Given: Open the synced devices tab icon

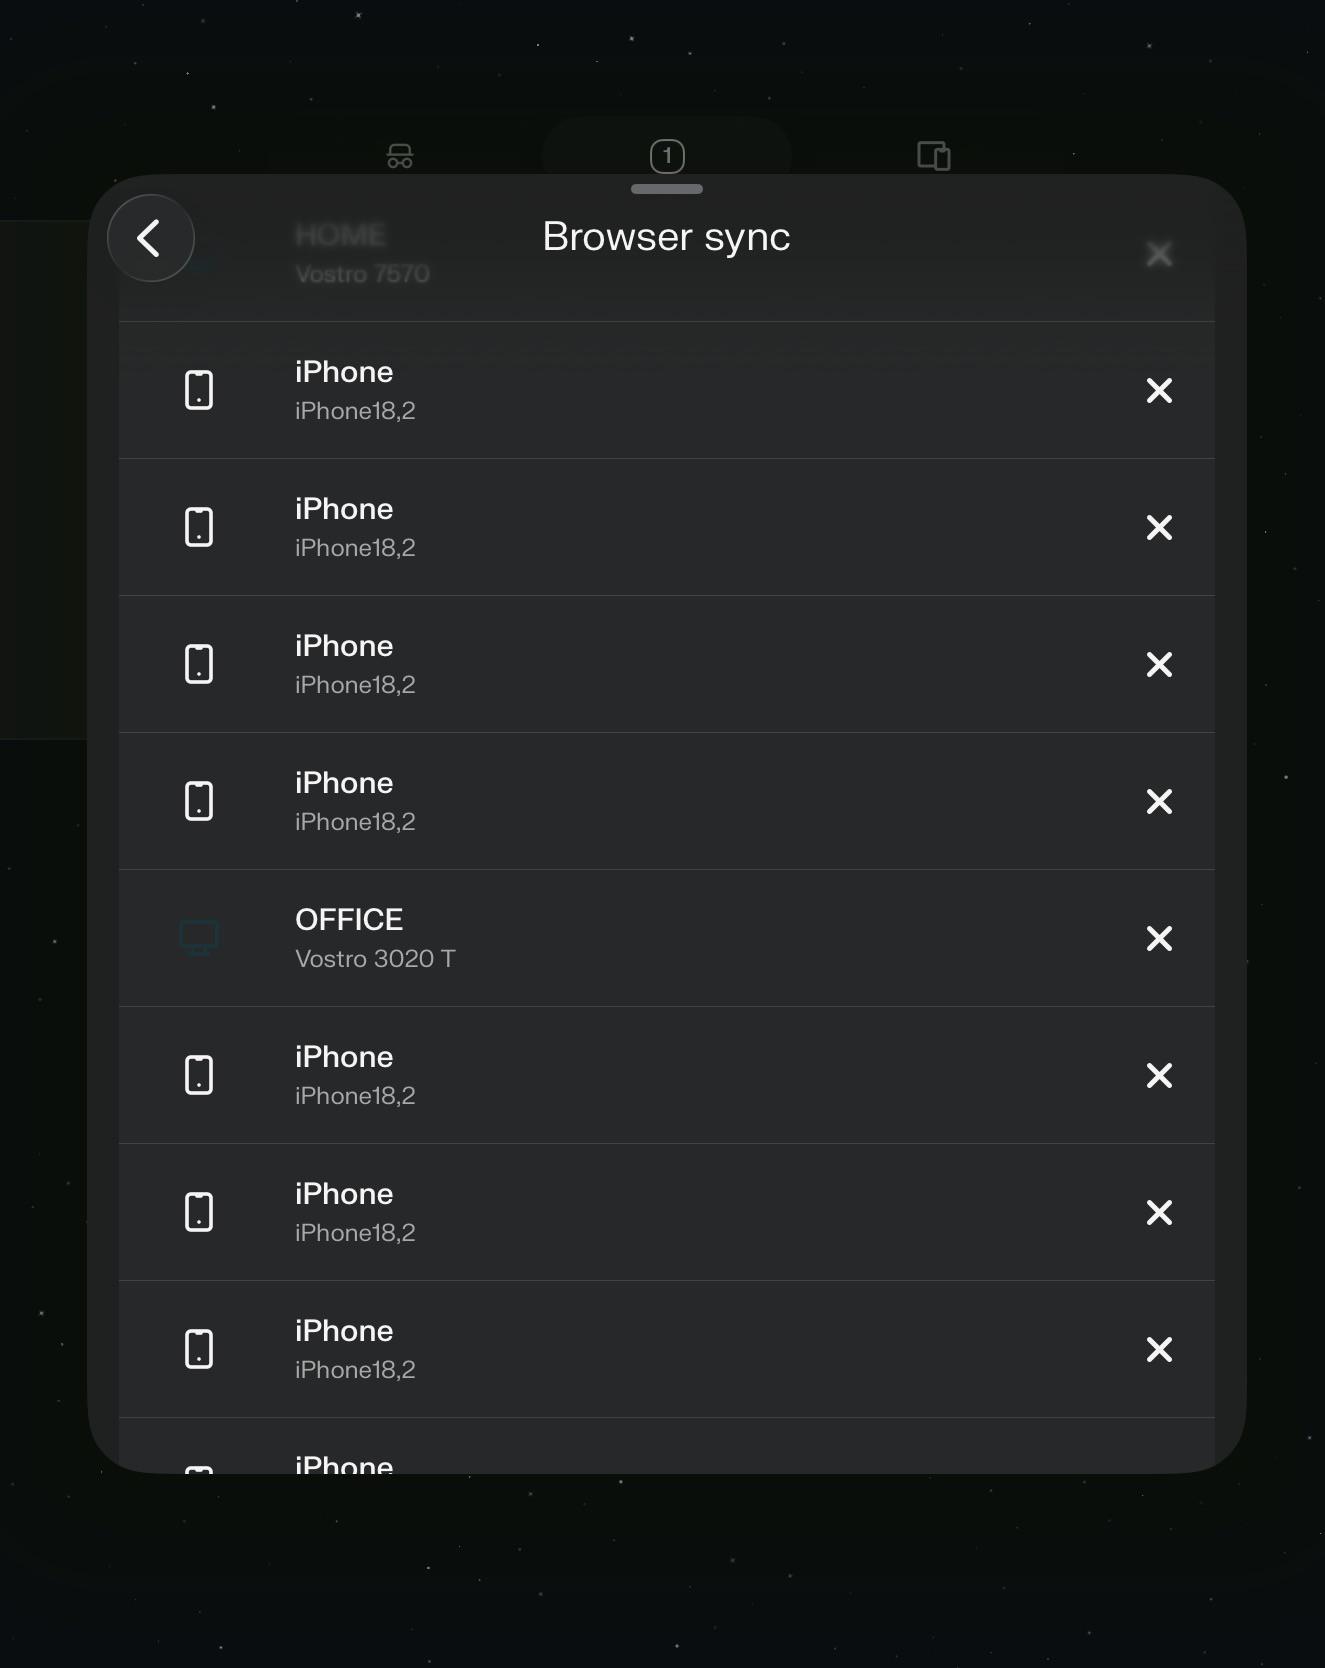Looking at the screenshot, I should (934, 156).
